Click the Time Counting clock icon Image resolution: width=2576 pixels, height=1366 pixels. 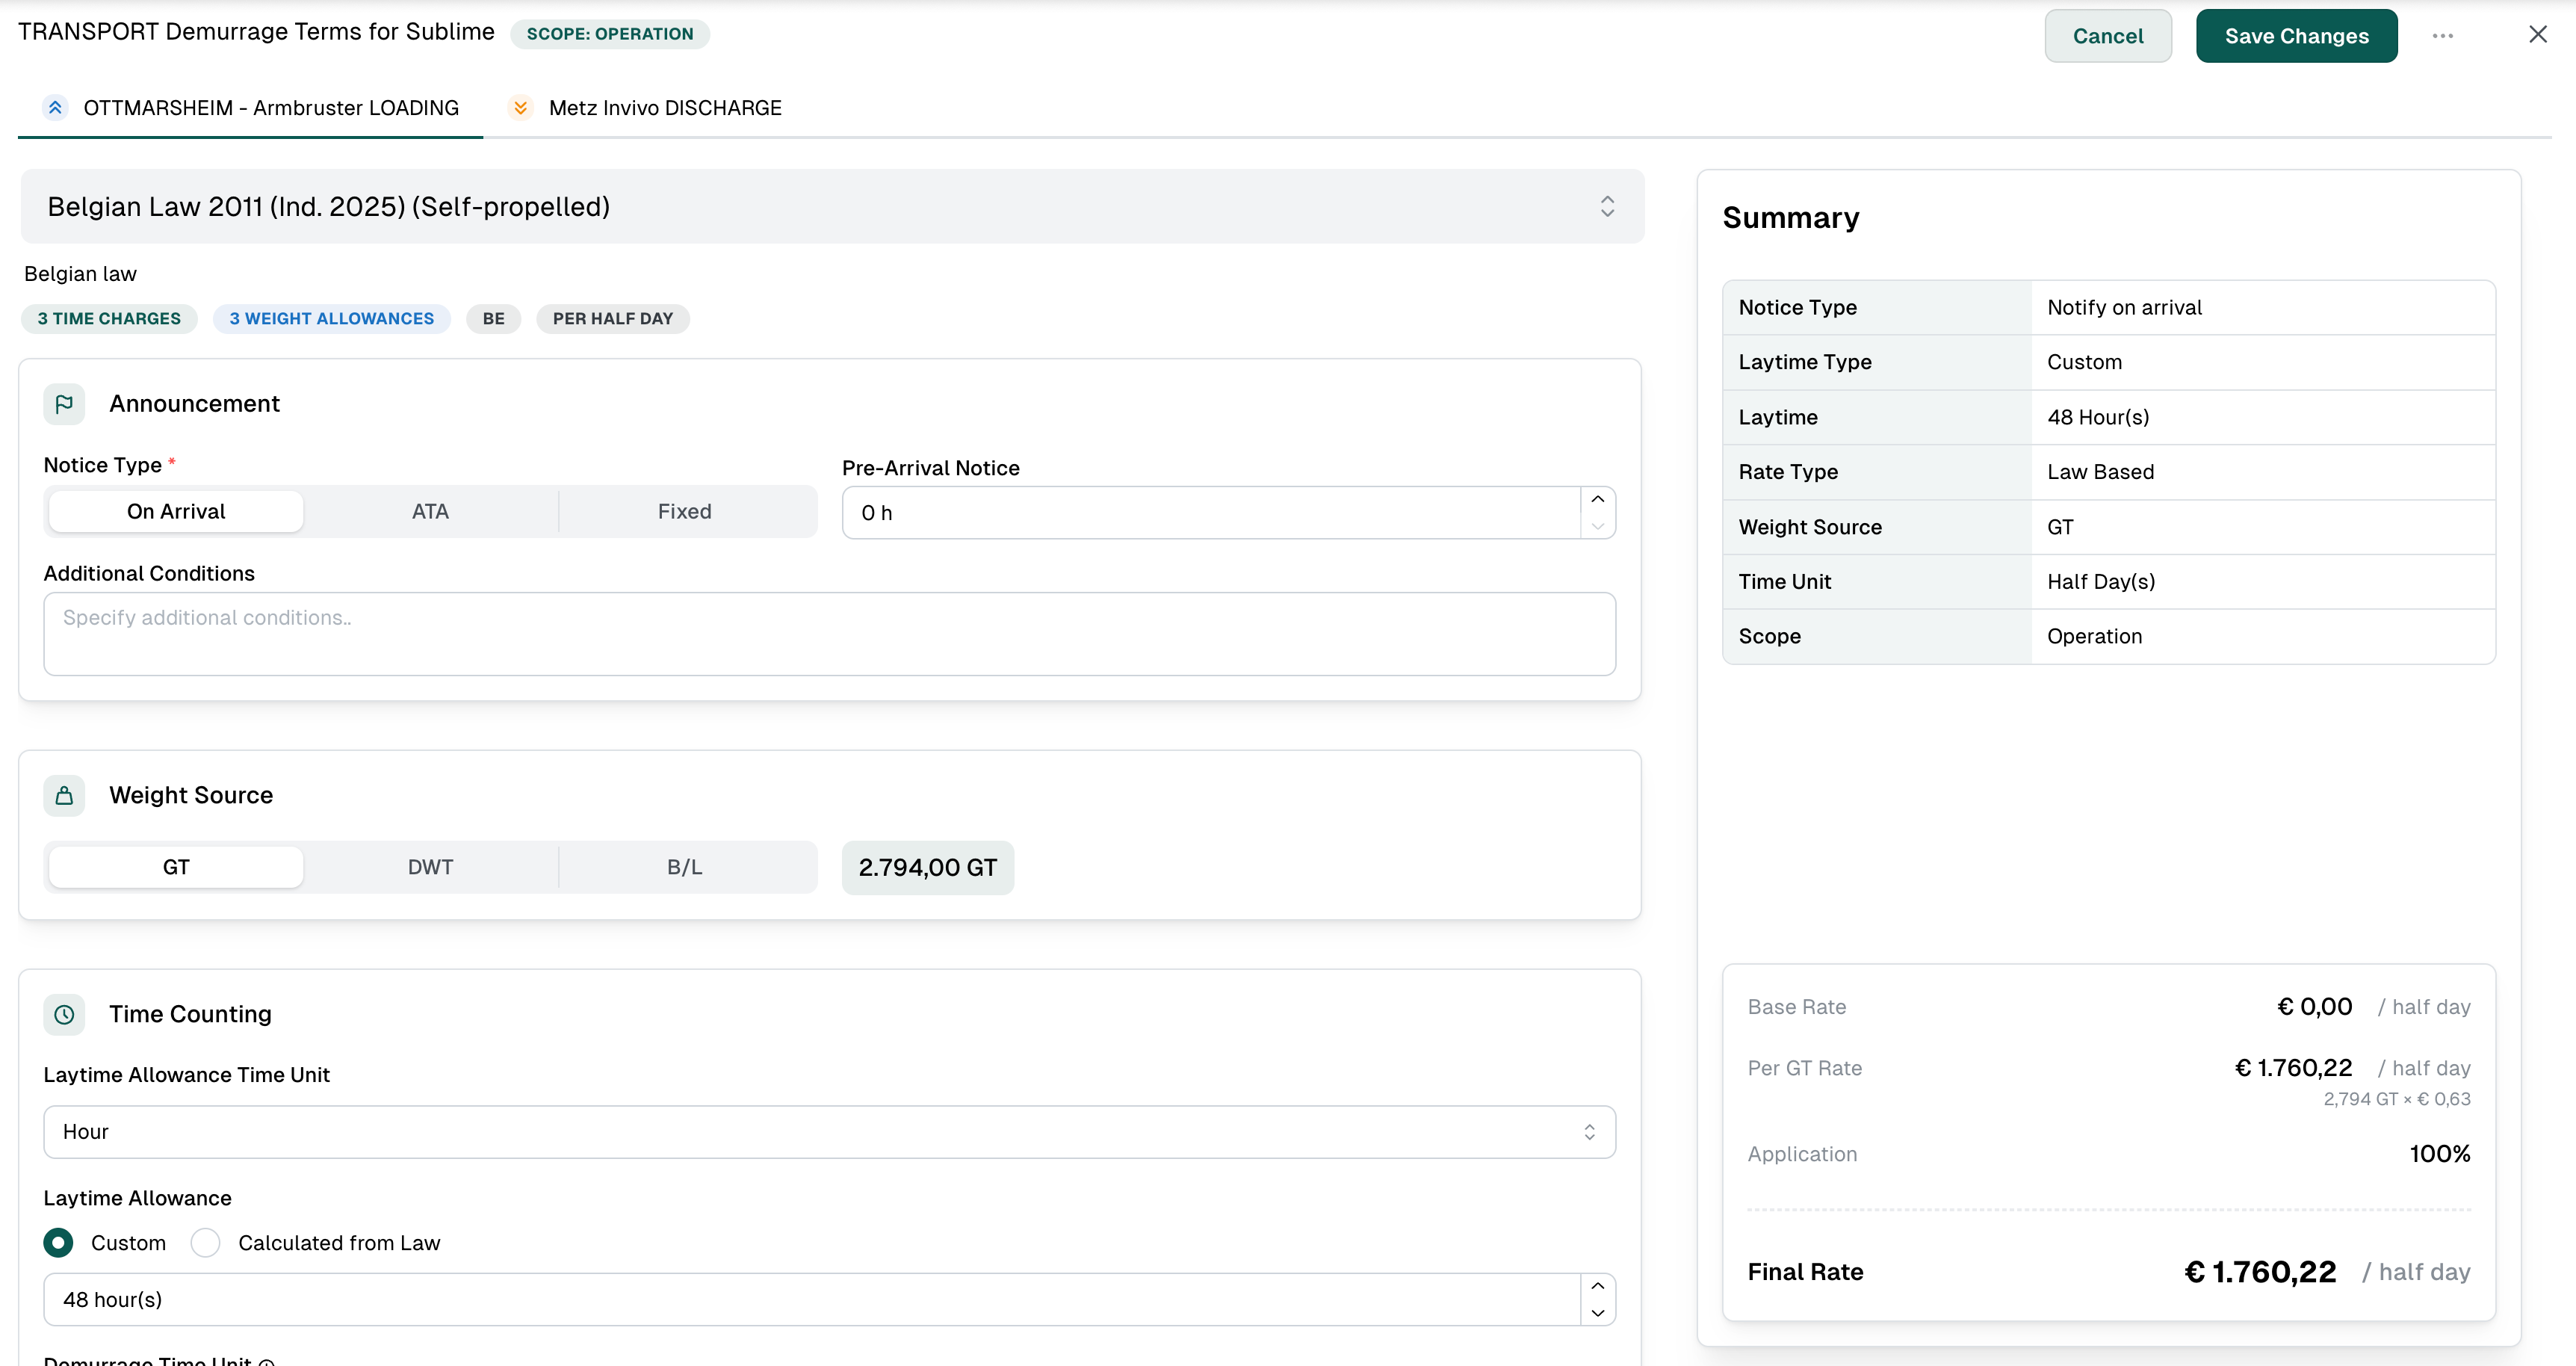coord(64,1014)
